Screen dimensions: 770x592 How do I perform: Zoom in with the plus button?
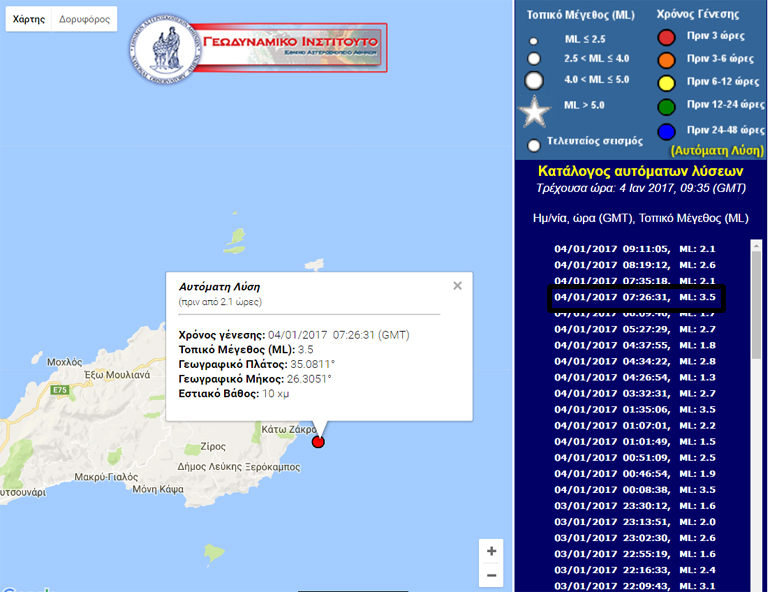490,551
